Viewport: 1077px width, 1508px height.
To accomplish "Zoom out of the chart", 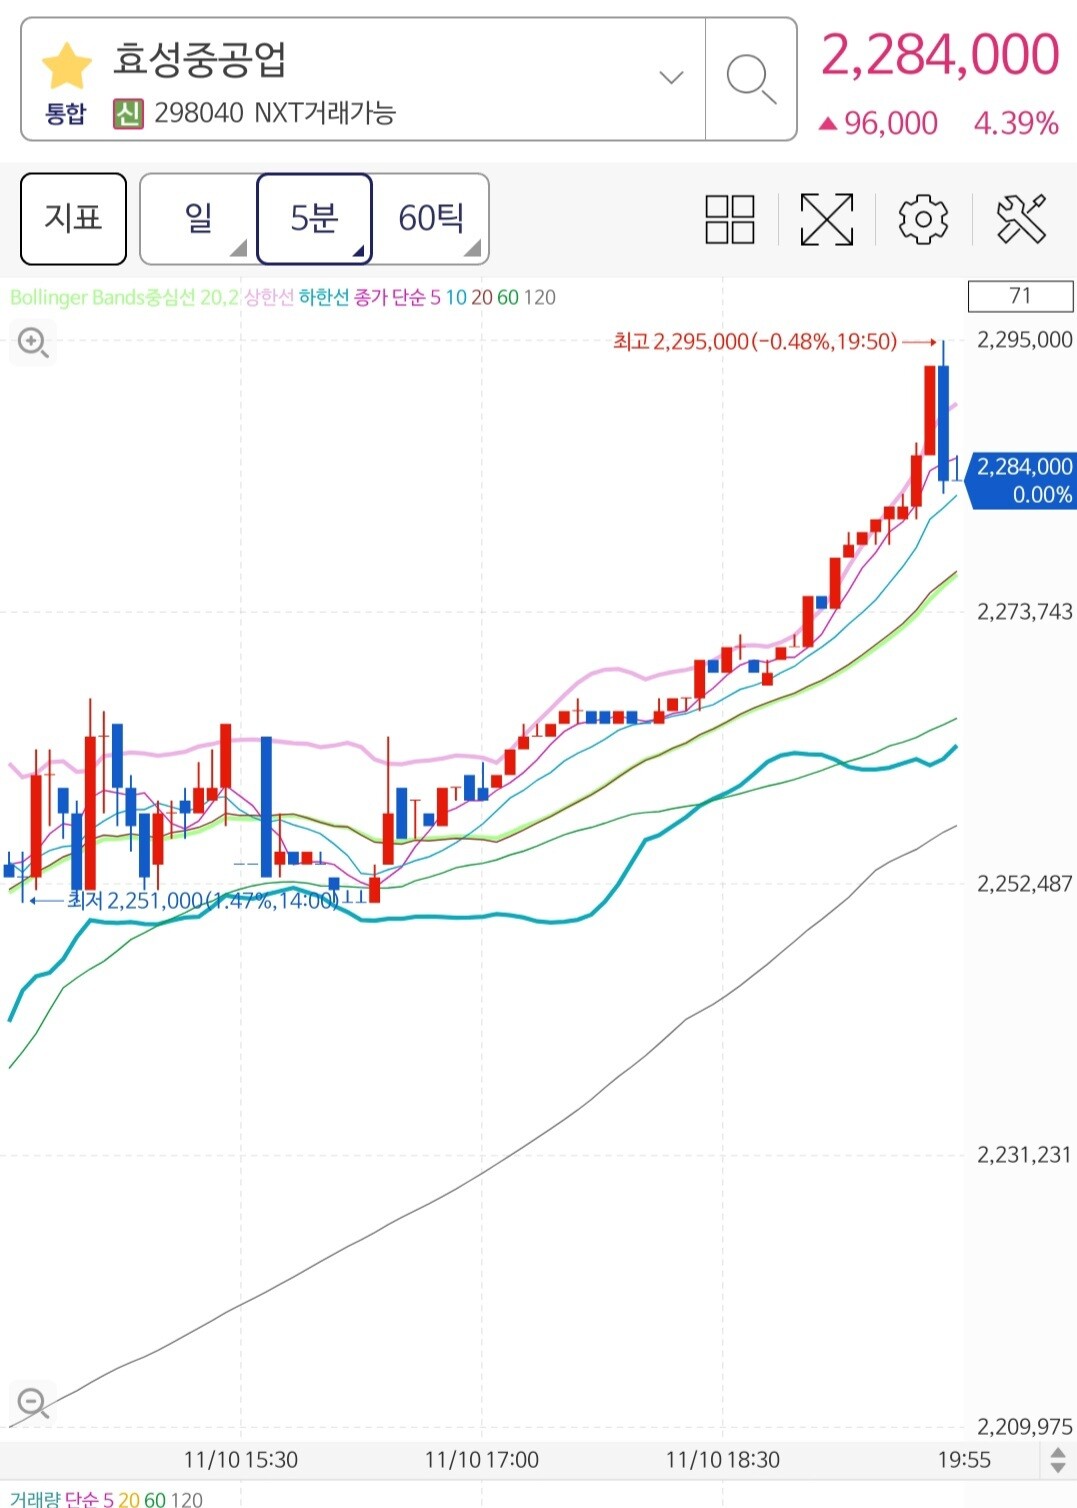I will 33,1402.
